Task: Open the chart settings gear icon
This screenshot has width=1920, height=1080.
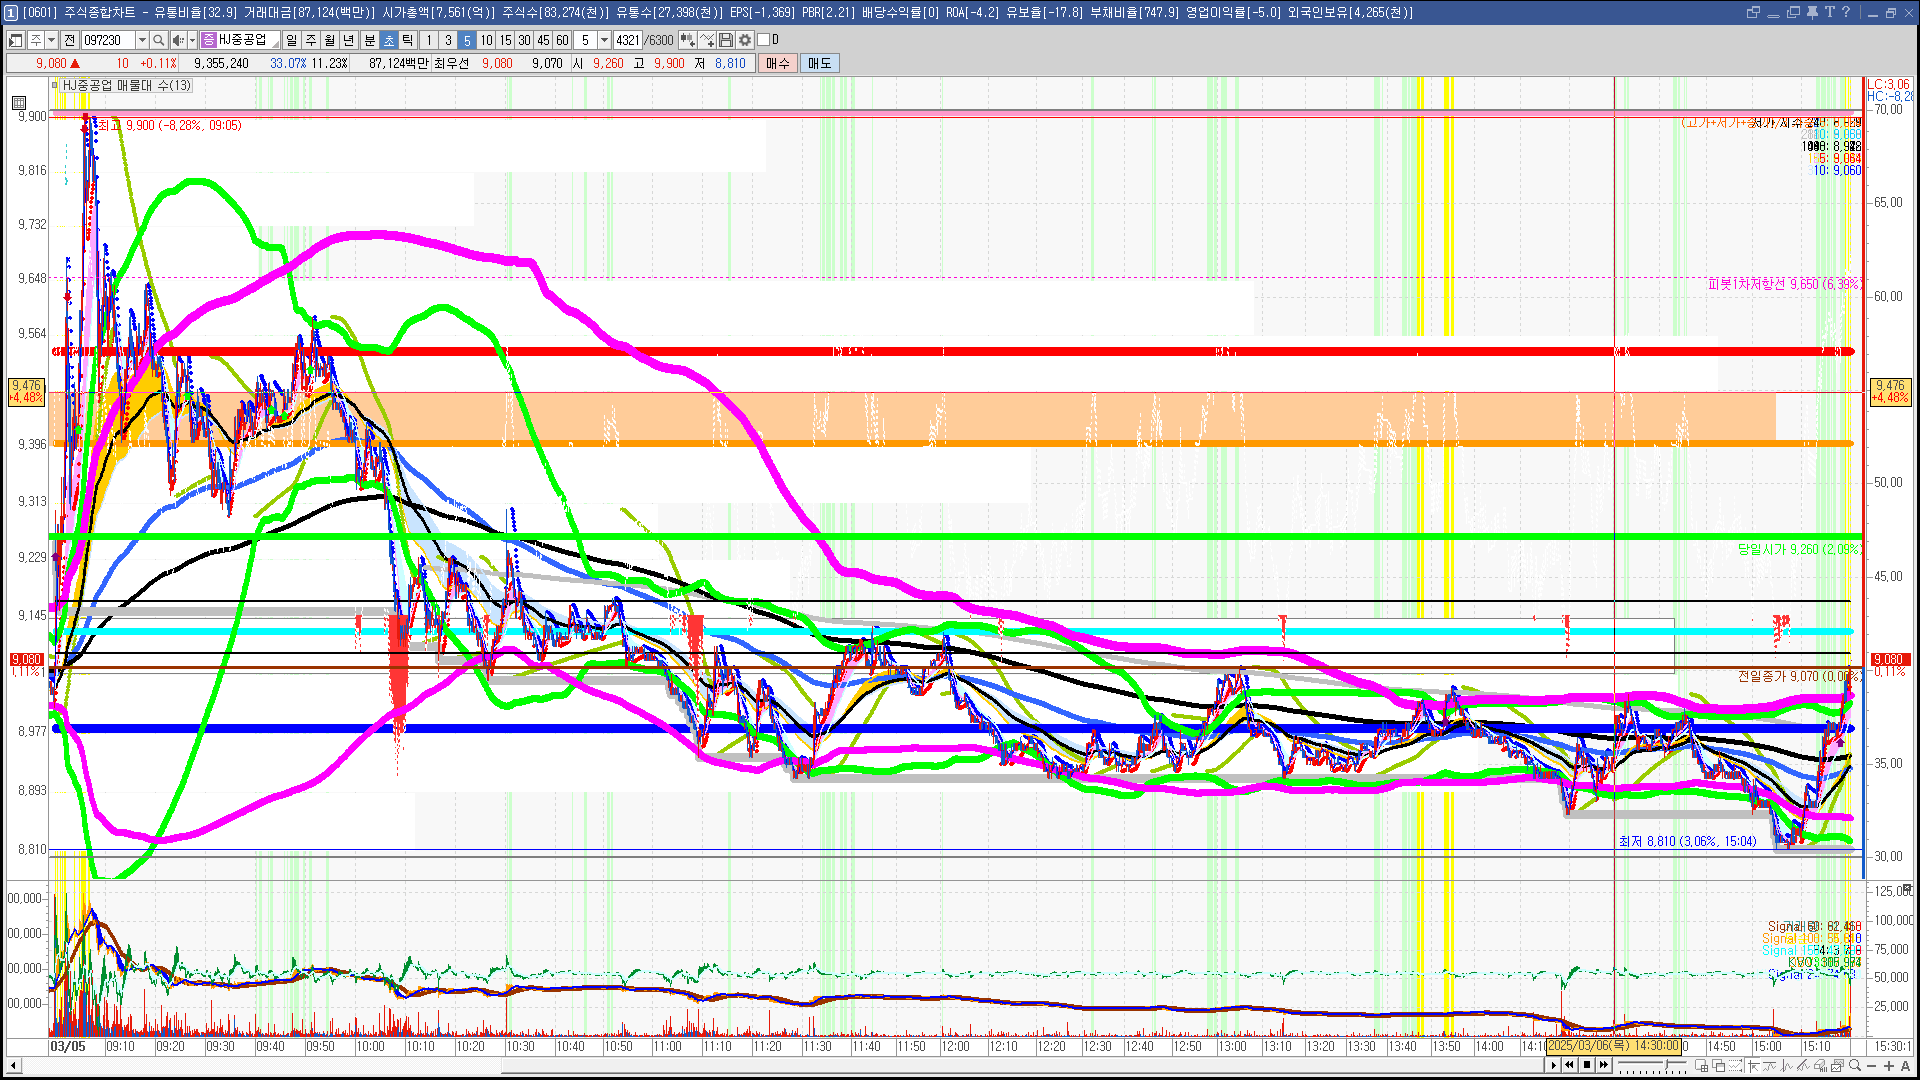Action: 745,40
